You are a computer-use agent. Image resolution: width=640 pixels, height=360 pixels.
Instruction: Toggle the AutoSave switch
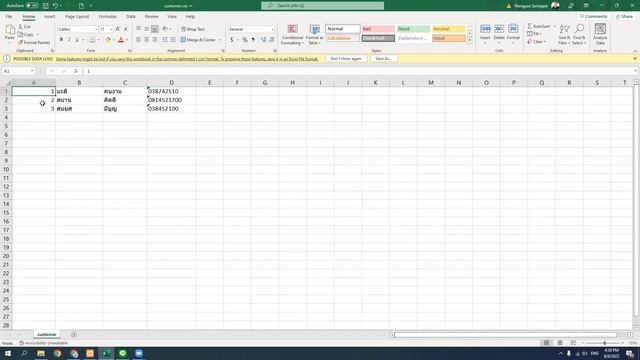point(32,6)
